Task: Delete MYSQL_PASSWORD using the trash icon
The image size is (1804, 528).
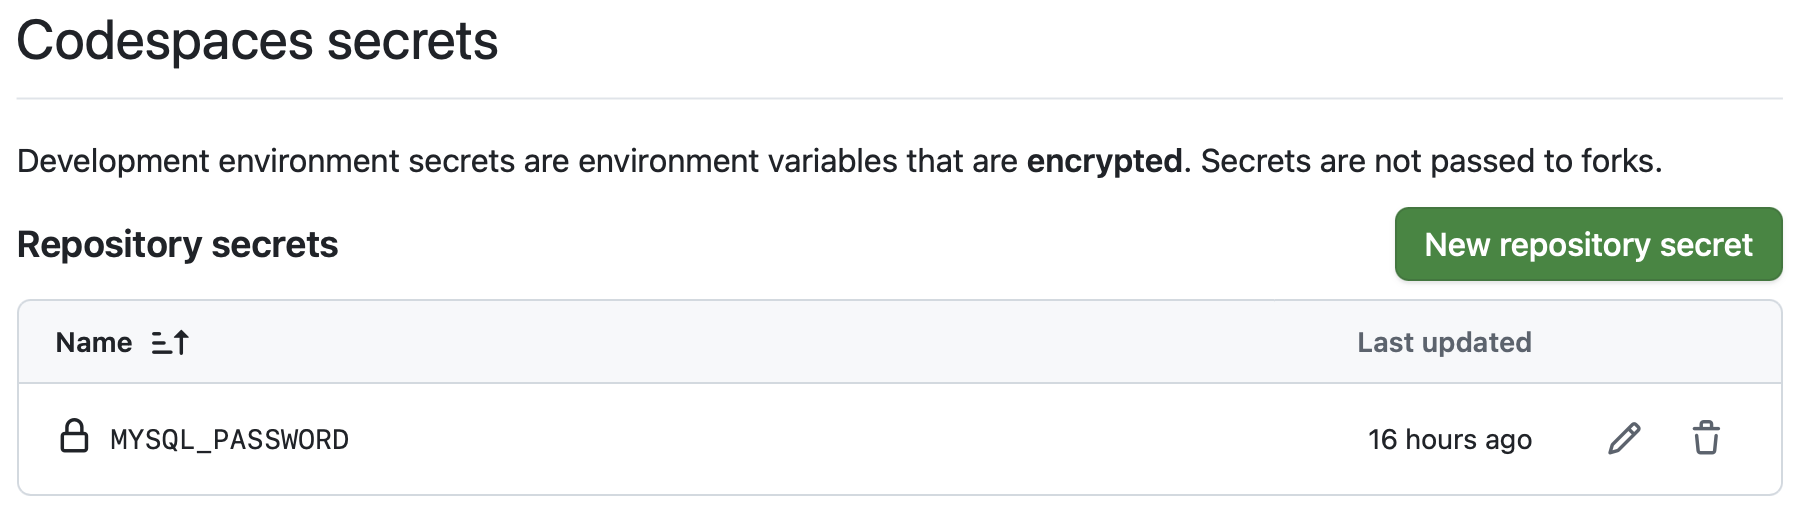Action: pyautogui.click(x=1706, y=438)
